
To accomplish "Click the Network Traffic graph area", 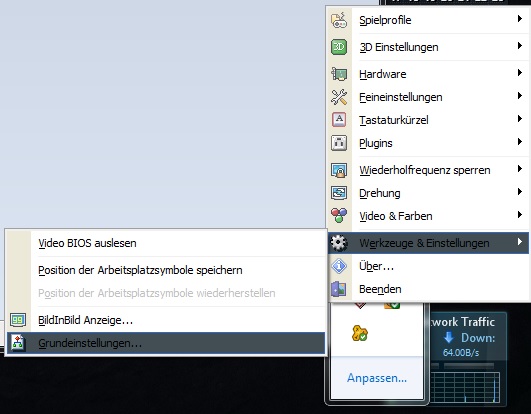I will (x=465, y=388).
